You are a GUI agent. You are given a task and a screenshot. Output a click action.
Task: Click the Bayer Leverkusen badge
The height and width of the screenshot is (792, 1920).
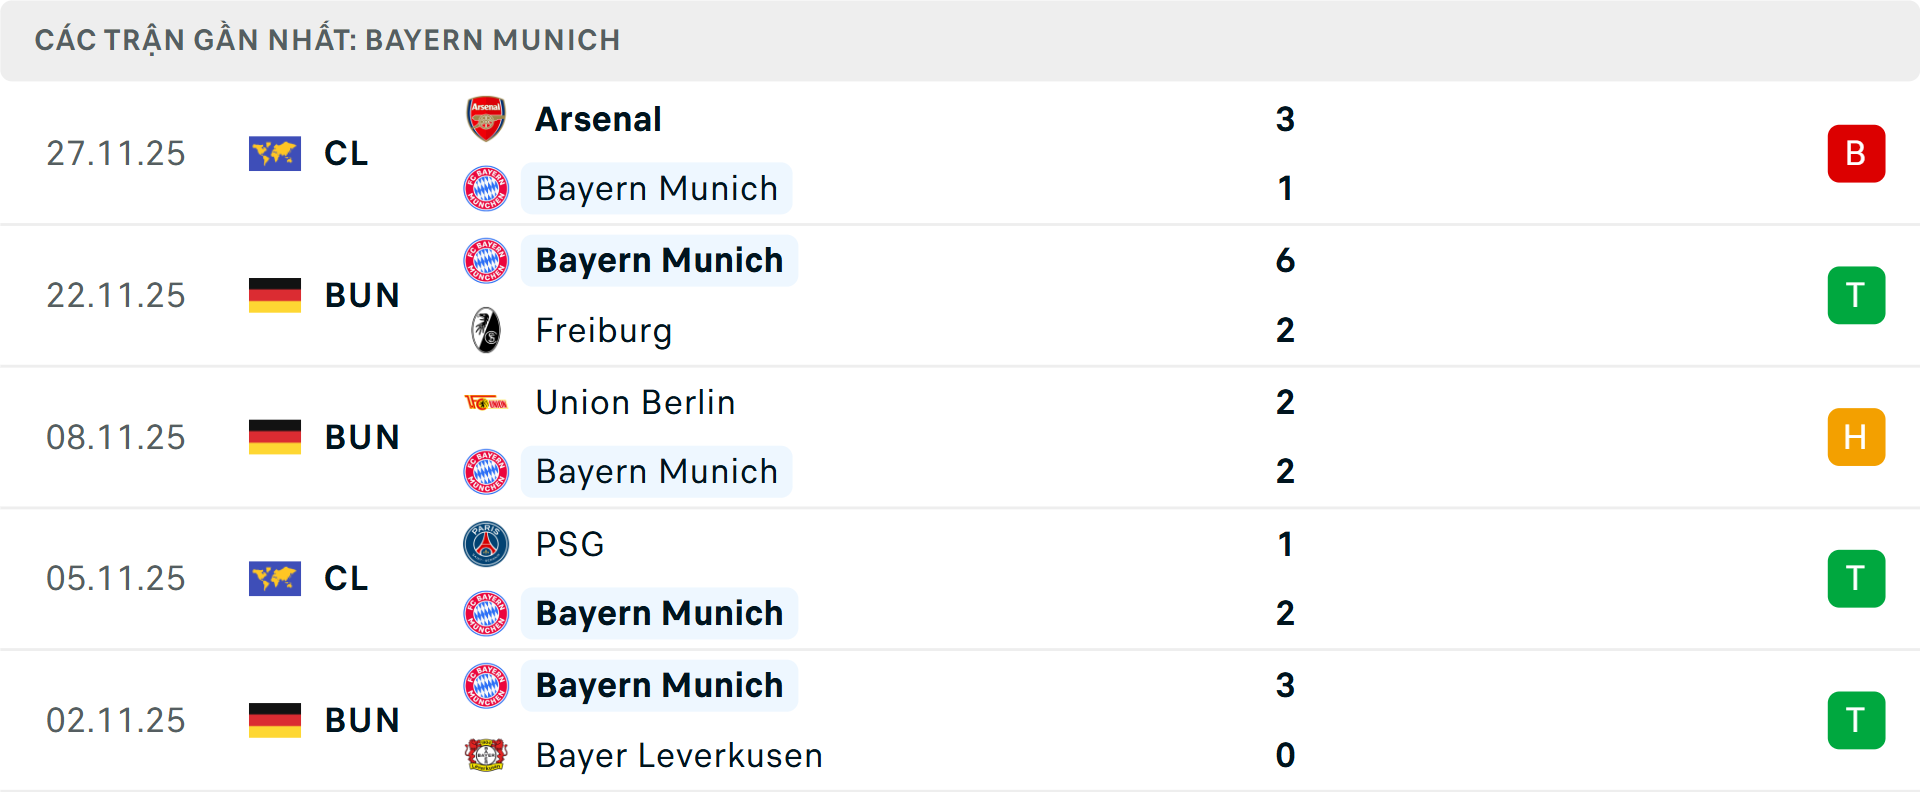coord(487,756)
